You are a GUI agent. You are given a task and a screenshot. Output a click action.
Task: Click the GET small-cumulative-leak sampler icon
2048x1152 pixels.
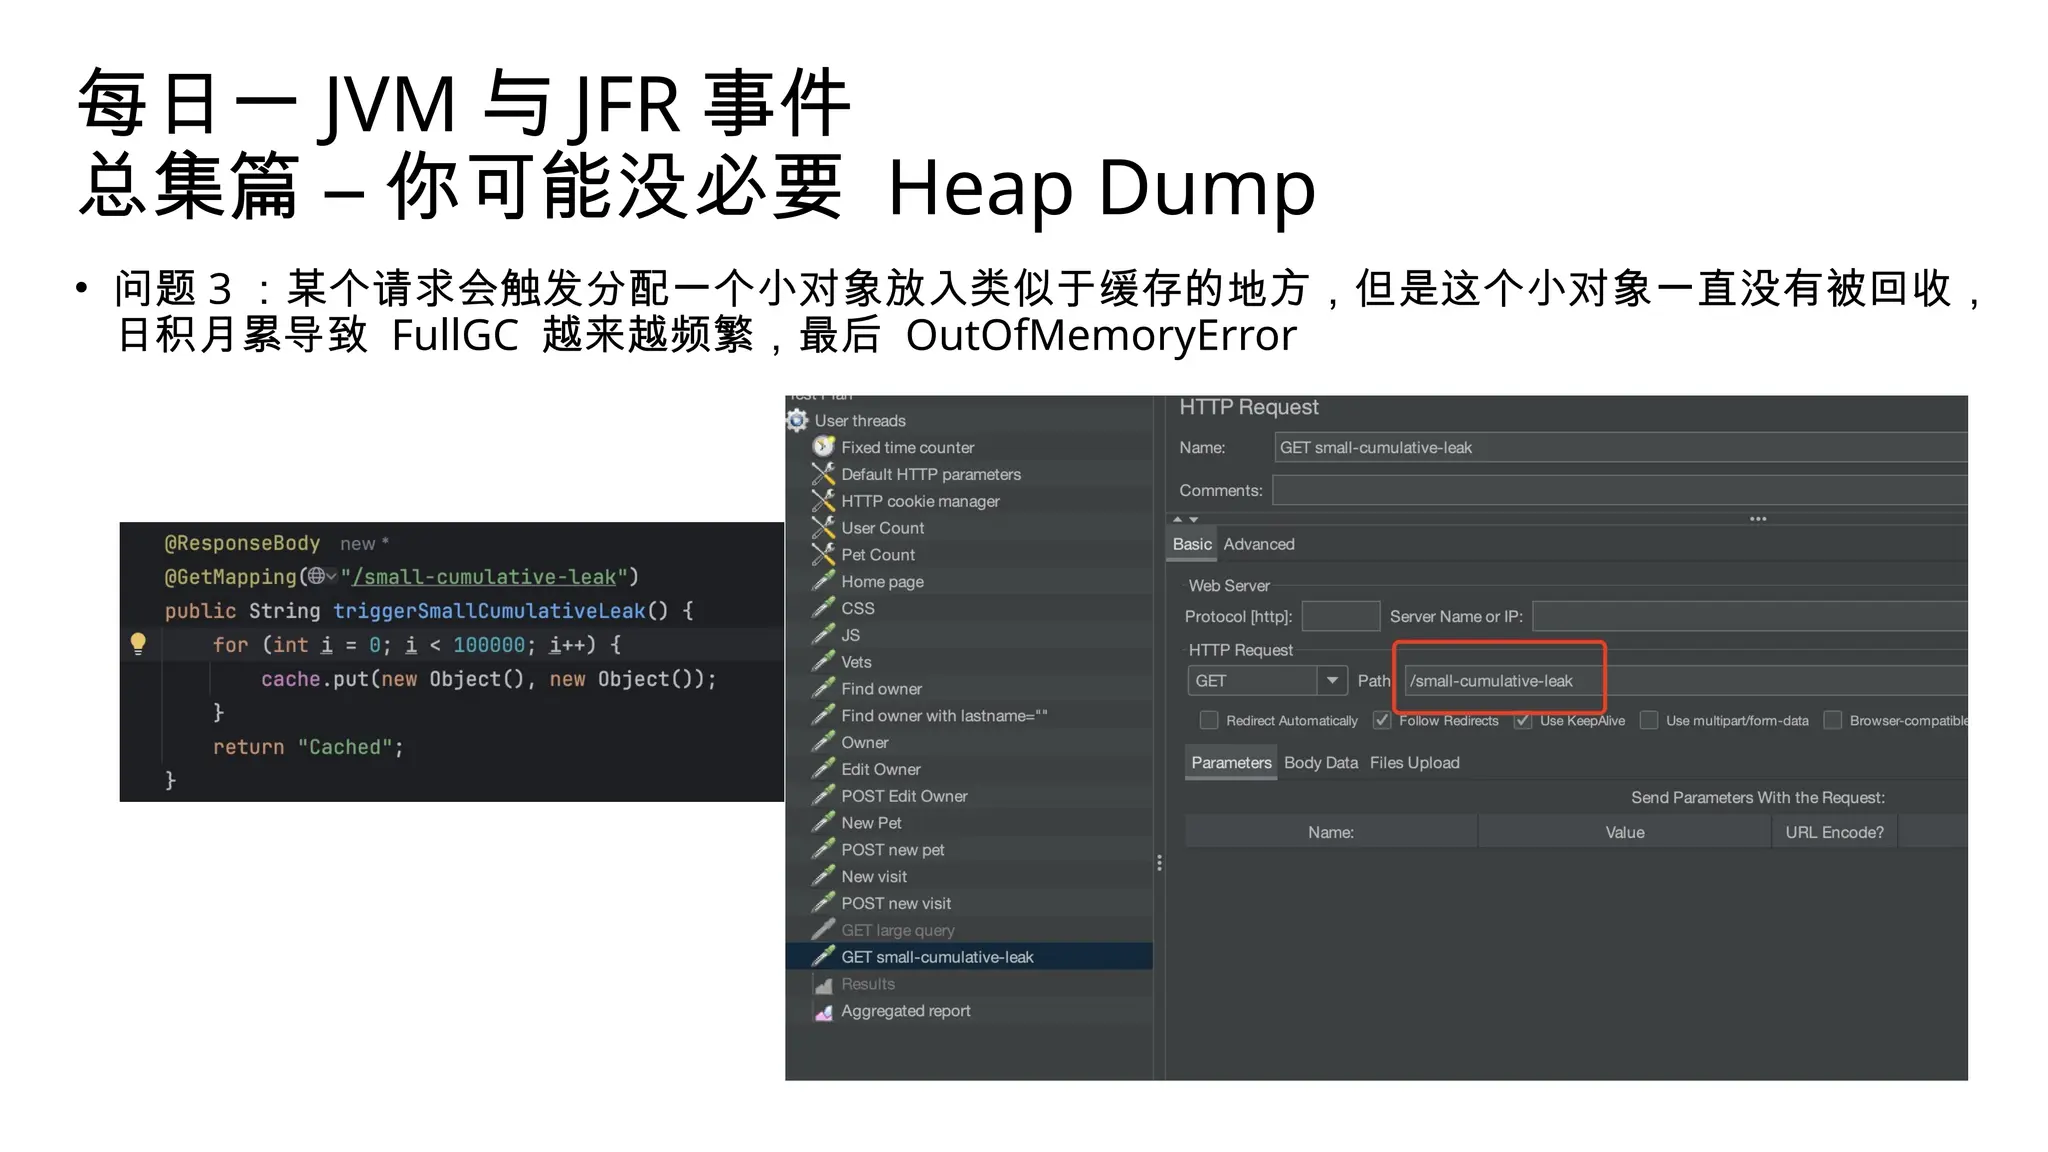click(x=823, y=956)
